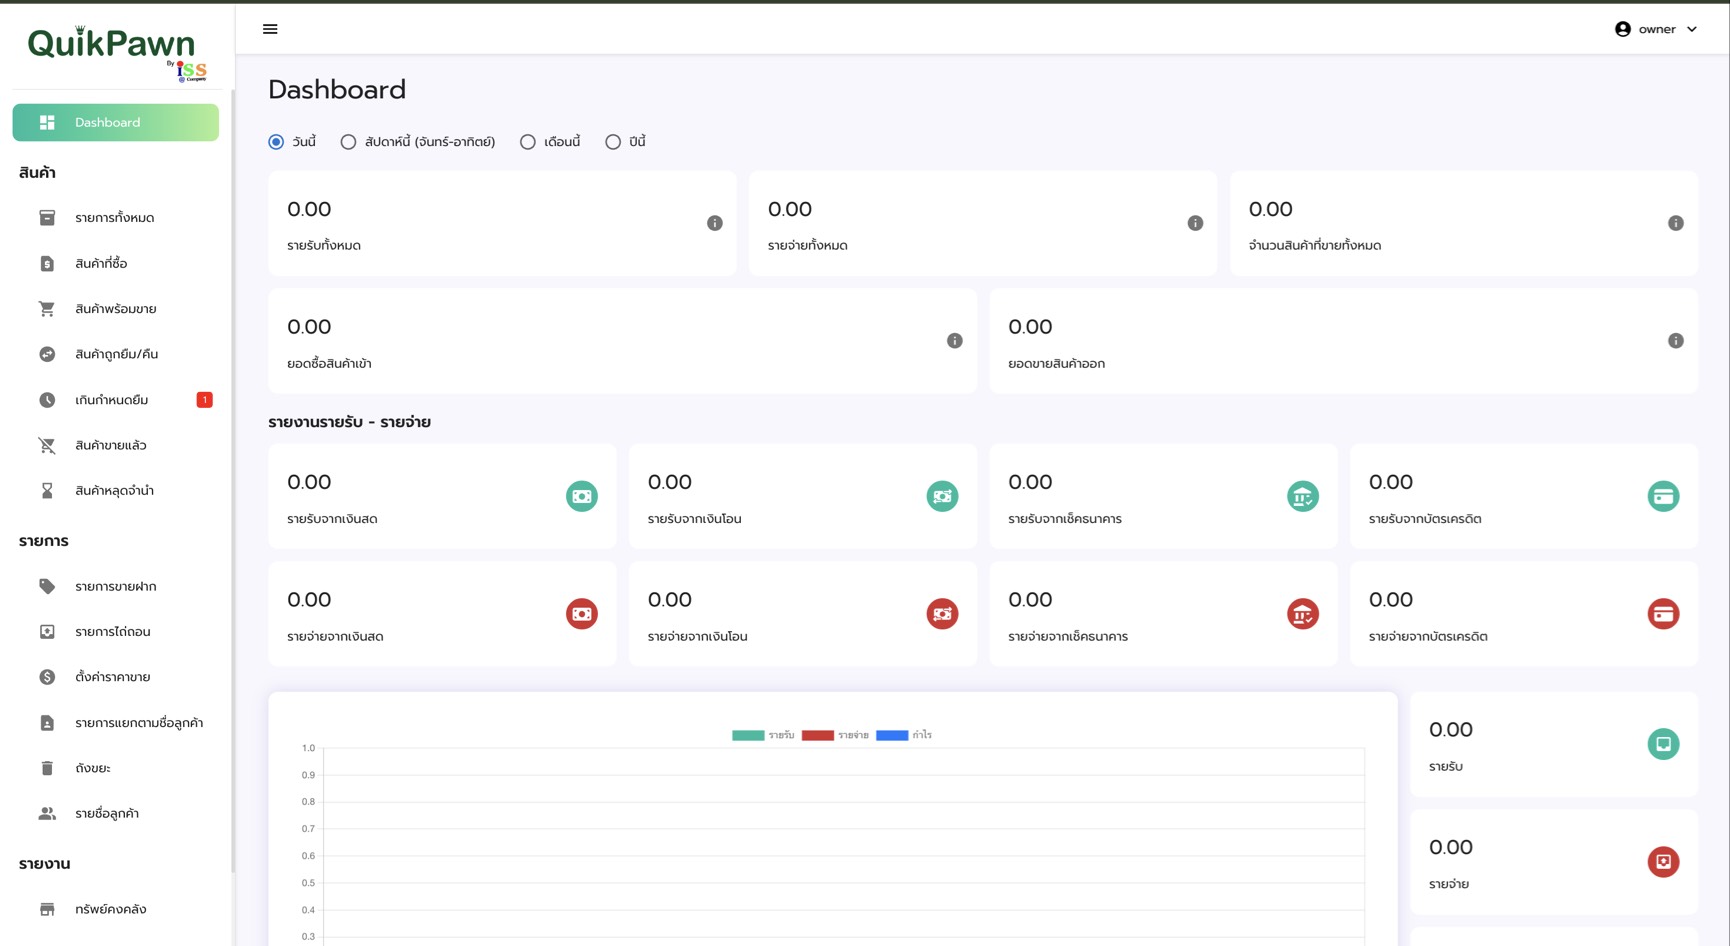Go to สินค้าขายแล้ว page
This screenshot has width=1730, height=946.
(116, 445)
